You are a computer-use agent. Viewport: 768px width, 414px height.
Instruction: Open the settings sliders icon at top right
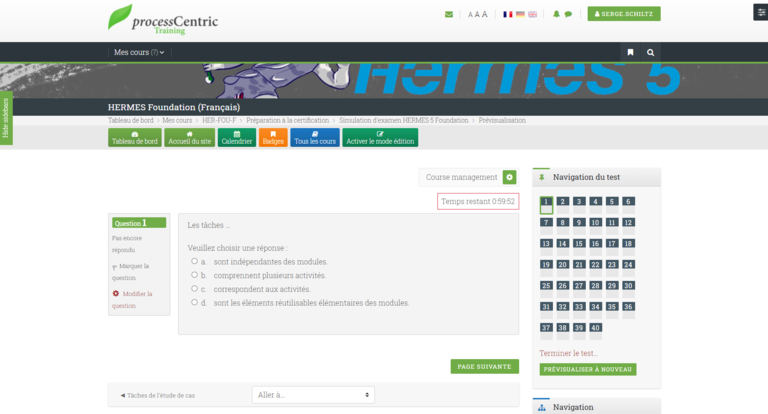[761, 12]
